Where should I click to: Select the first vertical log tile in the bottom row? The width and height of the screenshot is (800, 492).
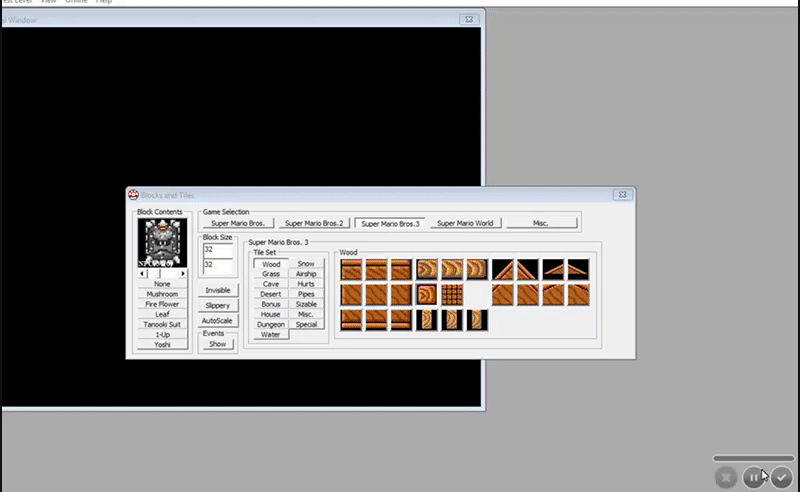coord(427,320)
